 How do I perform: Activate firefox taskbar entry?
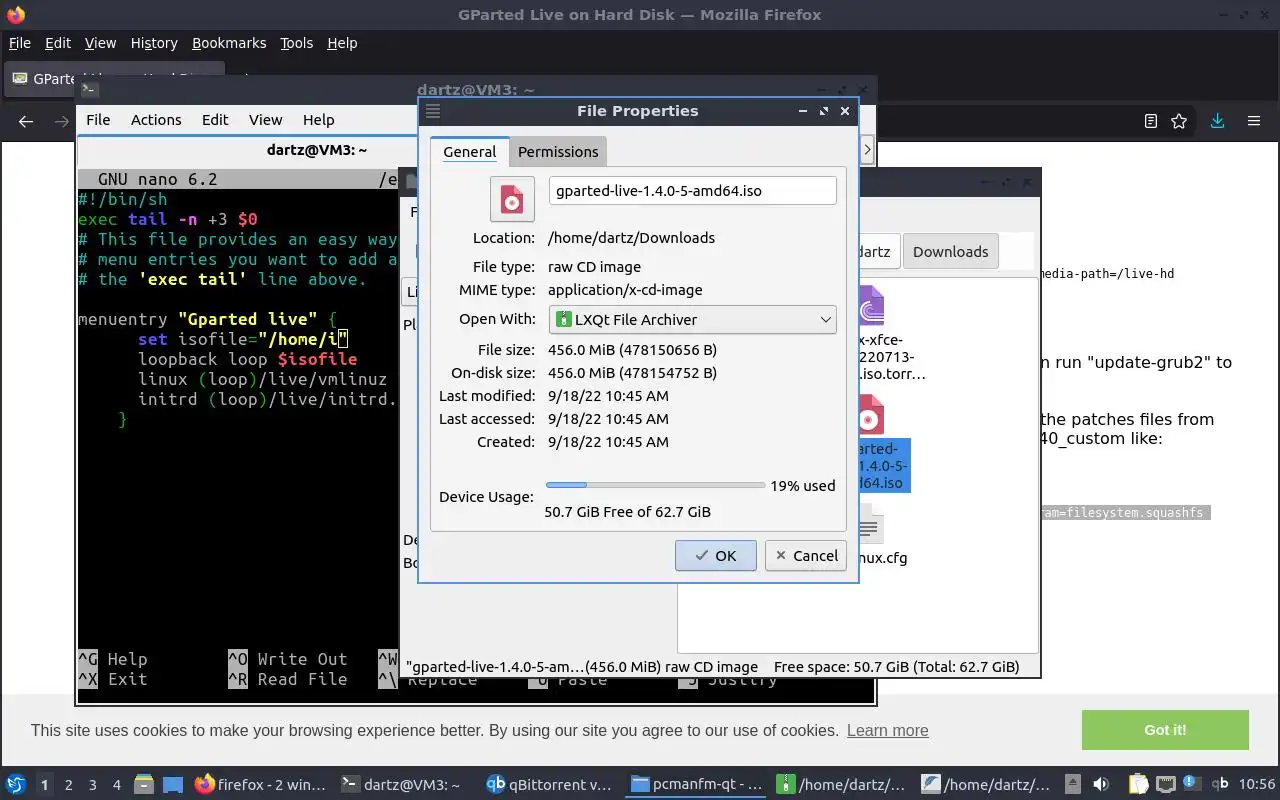260,785
